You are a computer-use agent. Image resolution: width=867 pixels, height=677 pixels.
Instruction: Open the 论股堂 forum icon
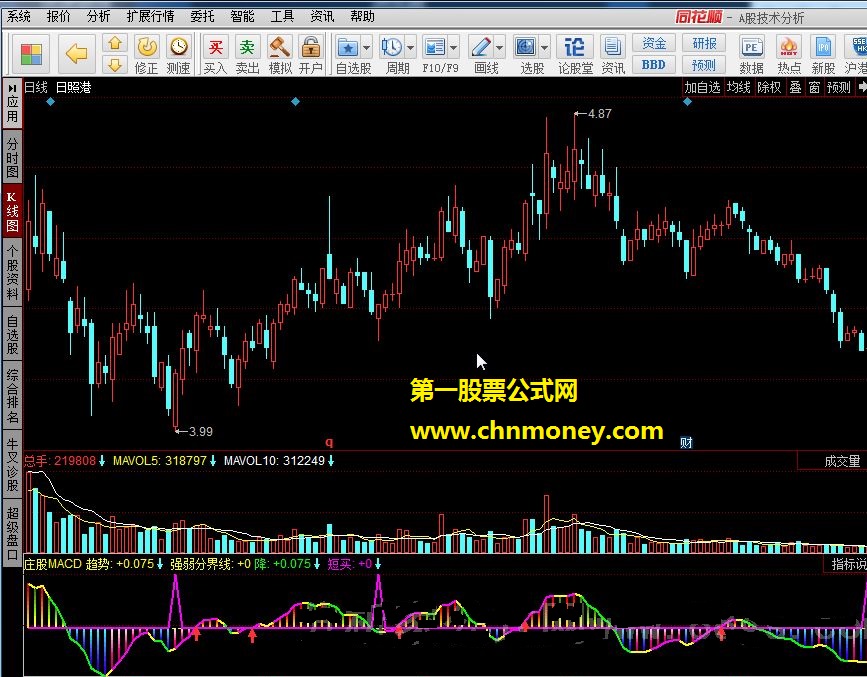[575, 54]
